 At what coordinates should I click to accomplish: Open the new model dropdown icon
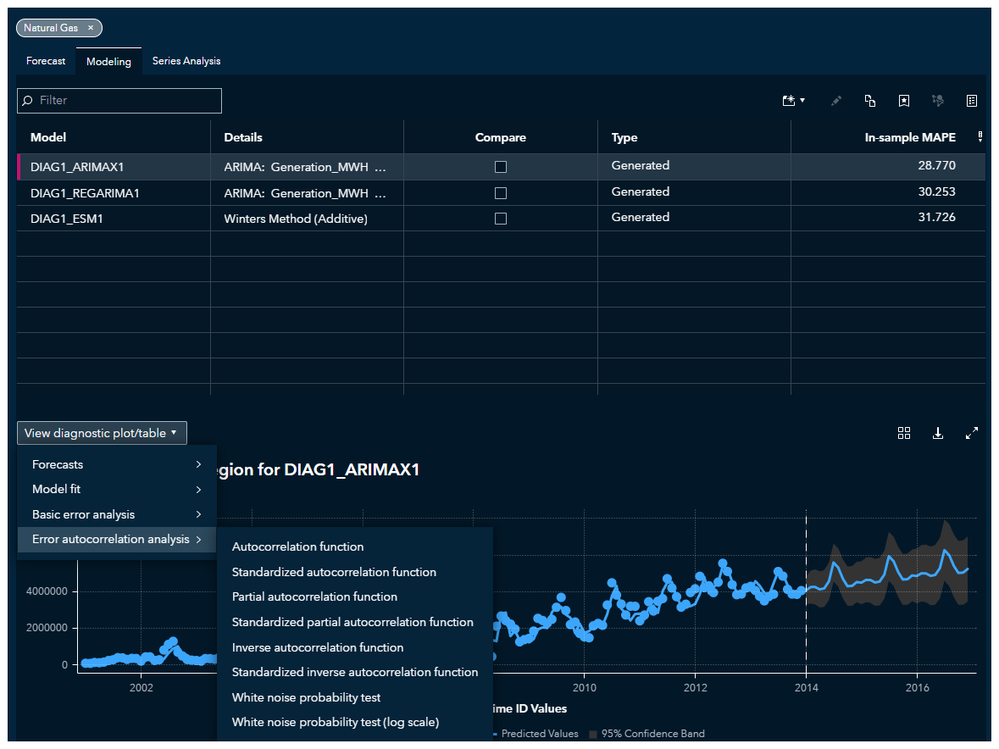click(x=794, y=101)
